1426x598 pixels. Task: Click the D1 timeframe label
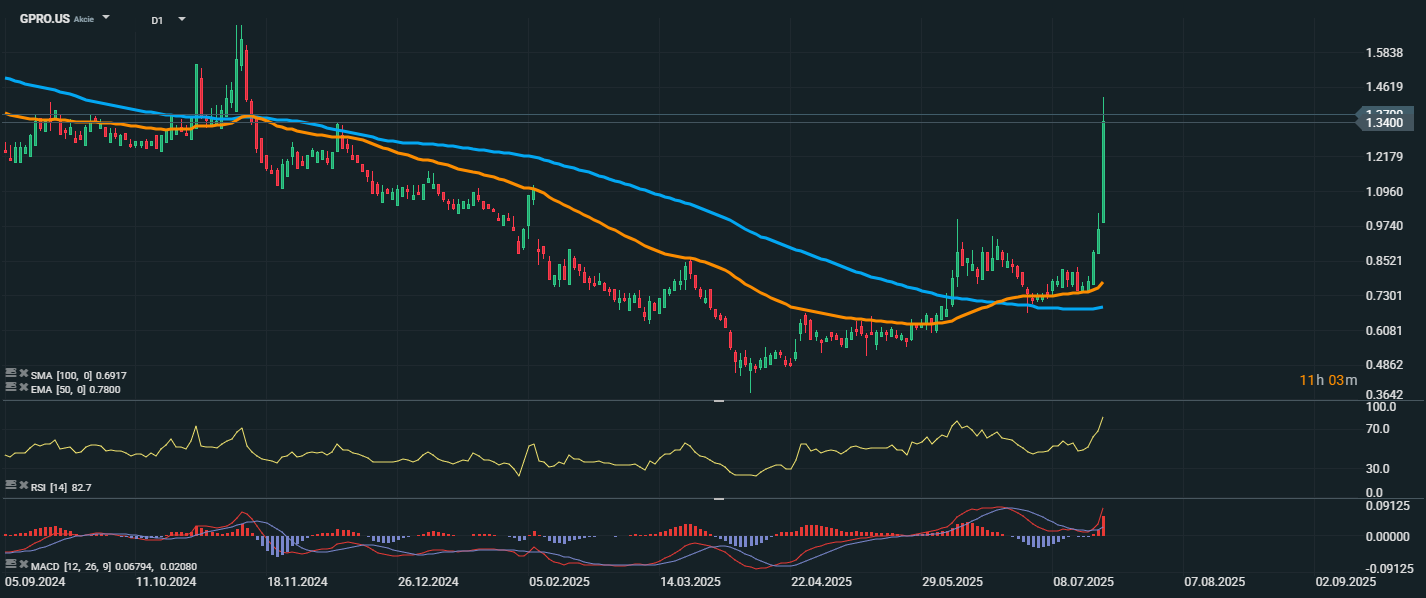pos(158,20)
